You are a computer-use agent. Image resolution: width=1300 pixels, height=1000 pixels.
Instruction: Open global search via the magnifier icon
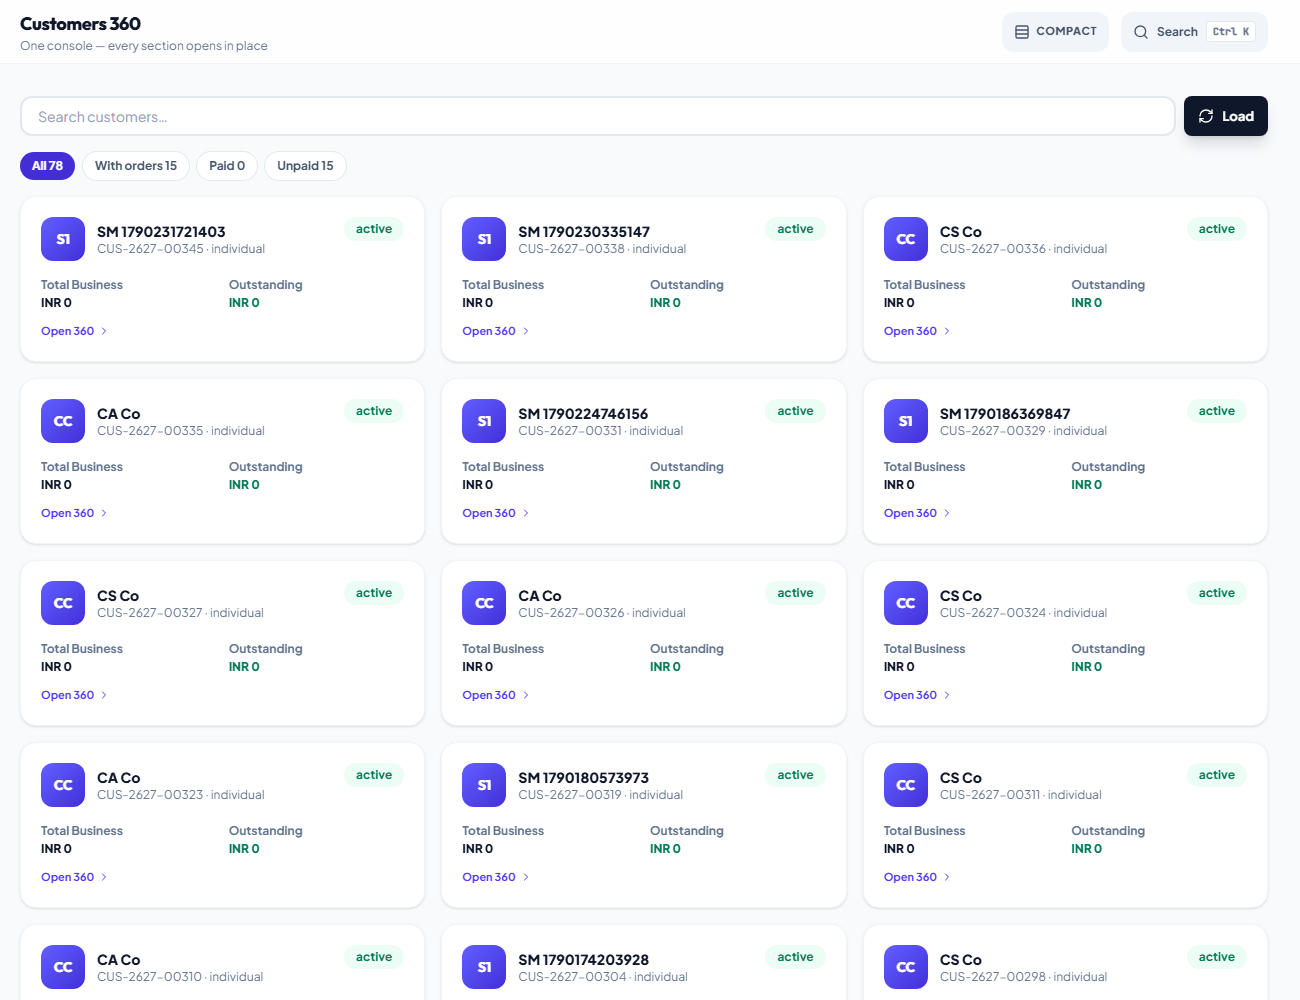point(1141,32)
